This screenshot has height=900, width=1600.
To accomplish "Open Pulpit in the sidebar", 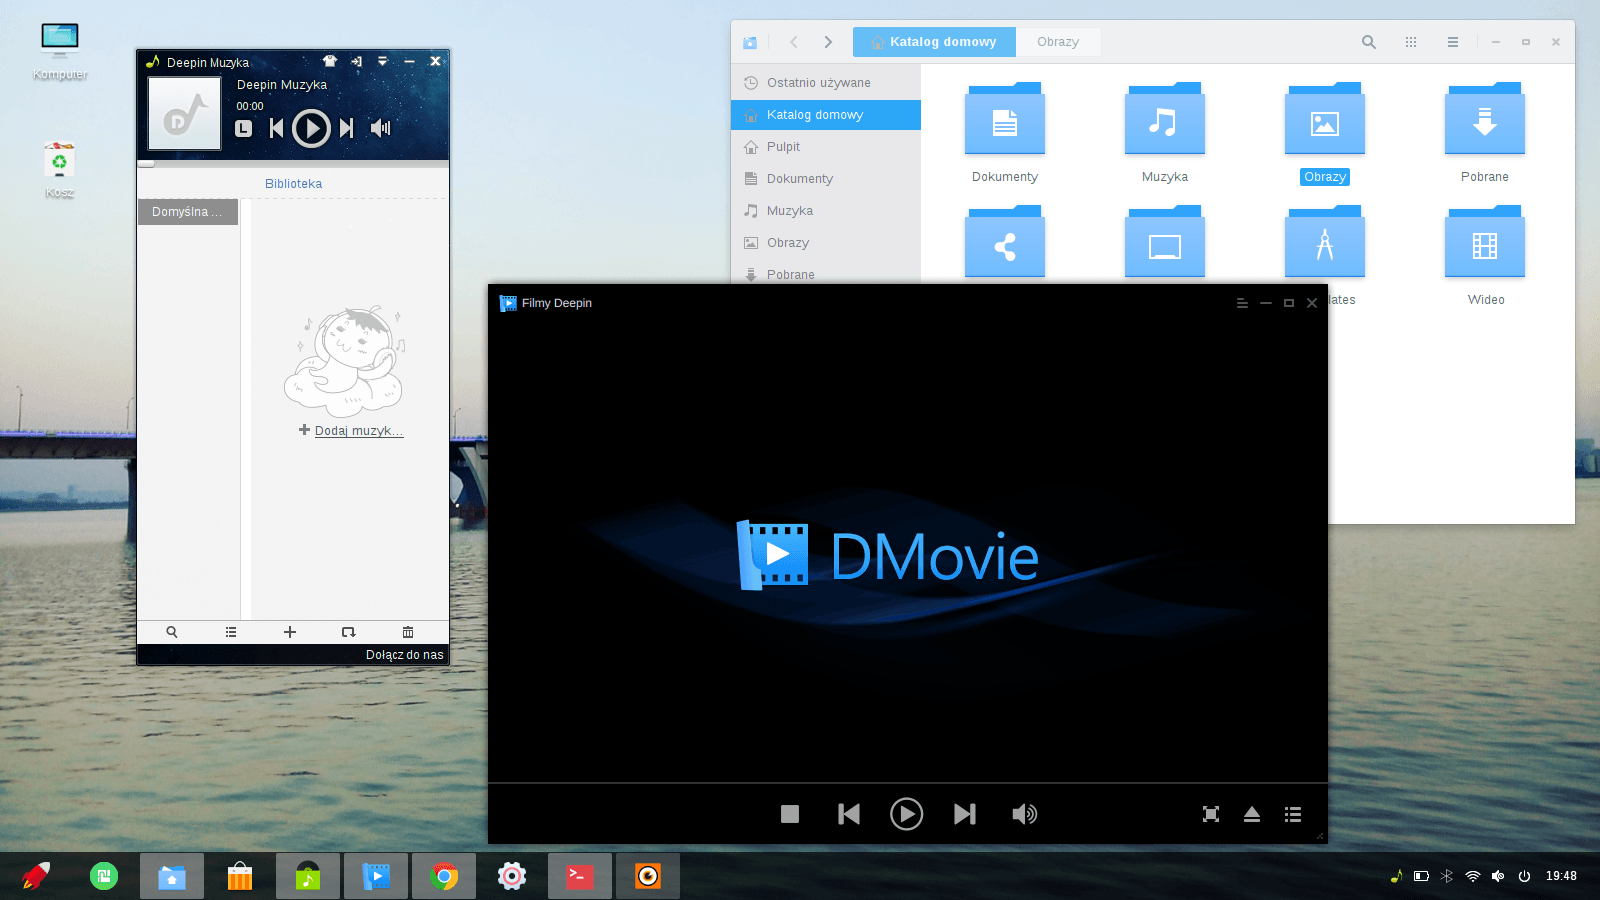I will click(826, 147).
